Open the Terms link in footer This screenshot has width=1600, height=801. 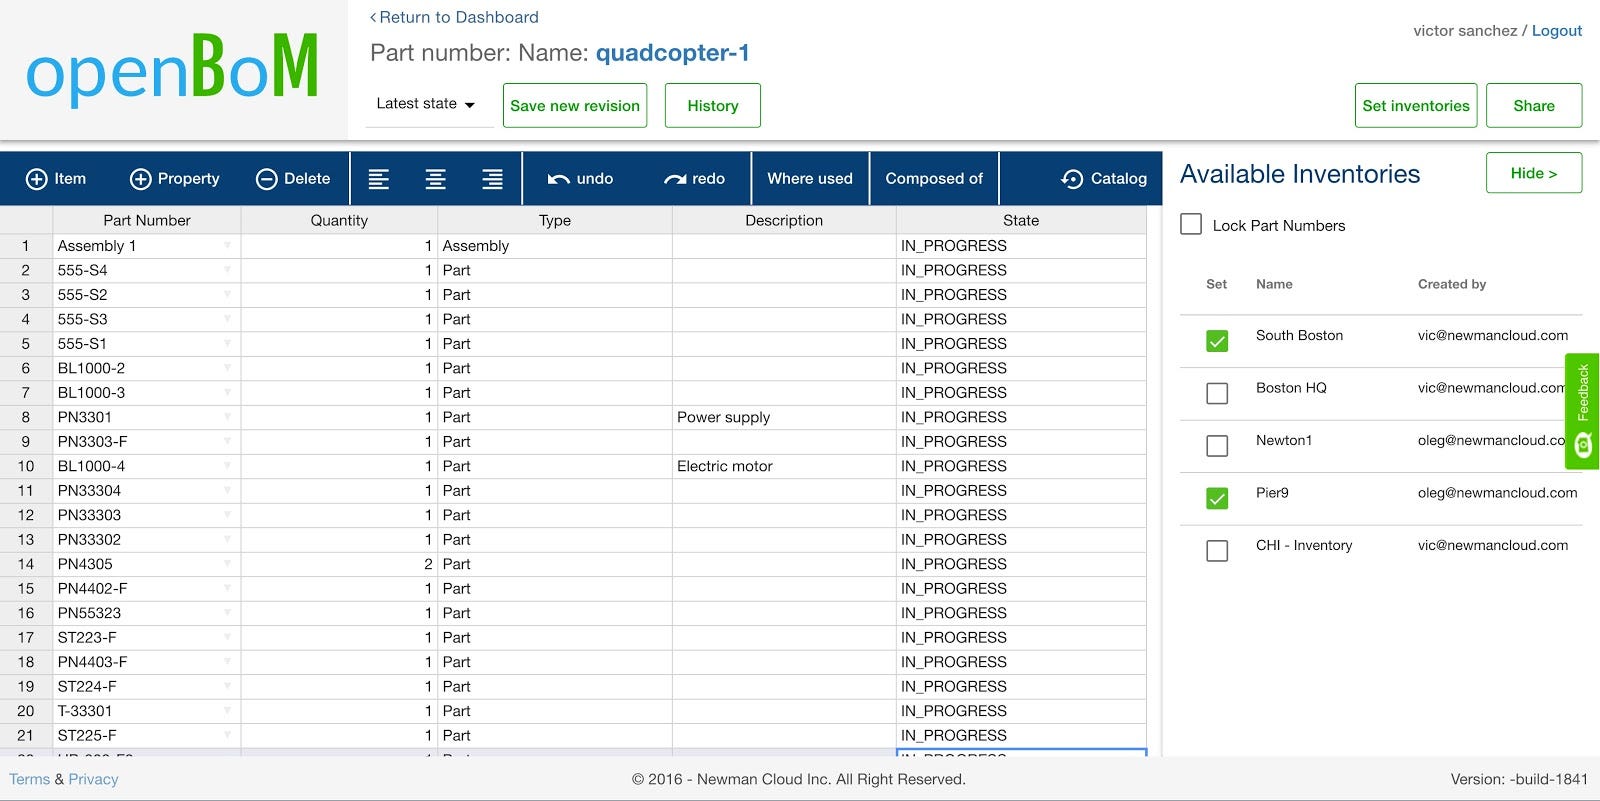tap(30, 779)
